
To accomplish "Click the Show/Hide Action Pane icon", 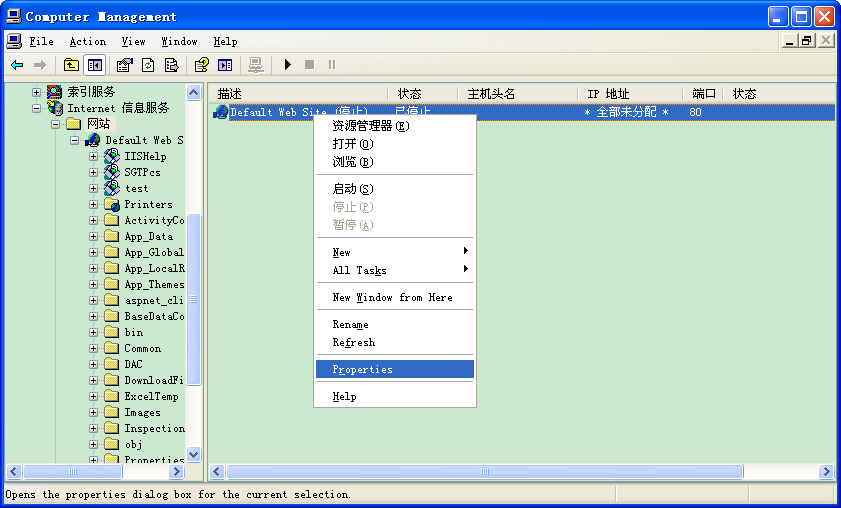I will point(225,65).
